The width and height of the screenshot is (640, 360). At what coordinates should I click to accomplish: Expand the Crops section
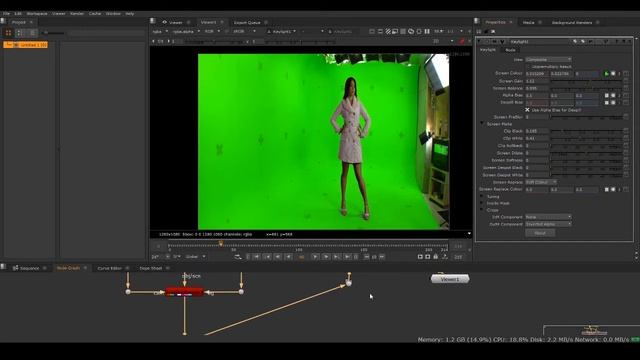482,210
